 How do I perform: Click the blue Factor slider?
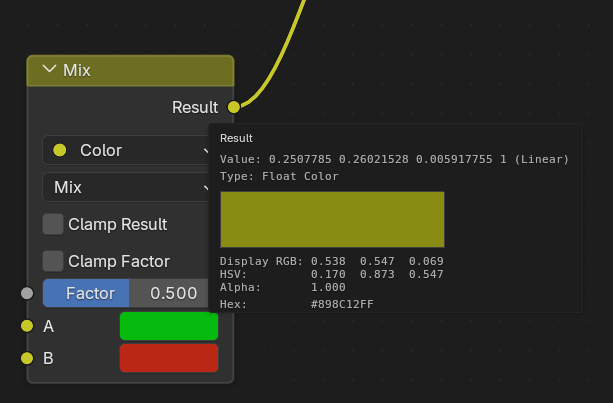click(87, 293)
